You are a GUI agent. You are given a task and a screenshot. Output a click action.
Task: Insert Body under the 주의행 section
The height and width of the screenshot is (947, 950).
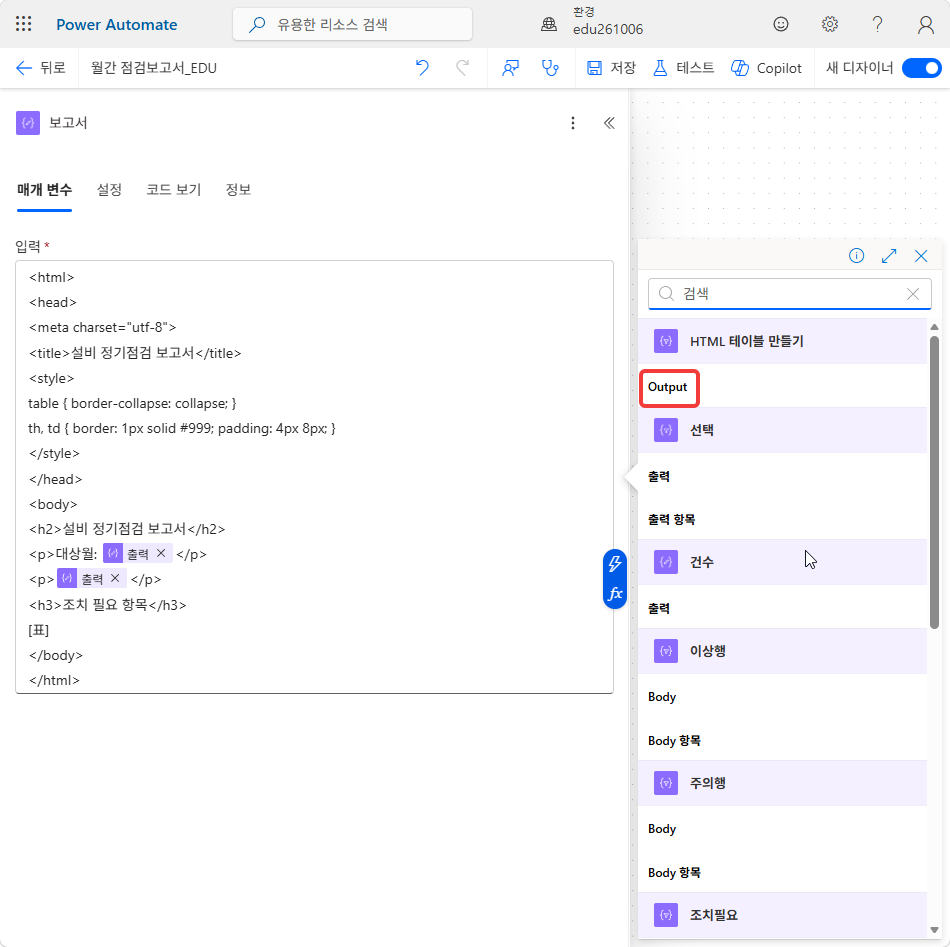click(x=662, y=829)
